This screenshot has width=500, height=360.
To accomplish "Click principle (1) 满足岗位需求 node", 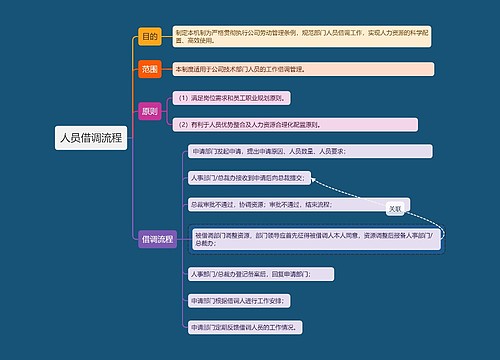I will click(x=231, y=98).
